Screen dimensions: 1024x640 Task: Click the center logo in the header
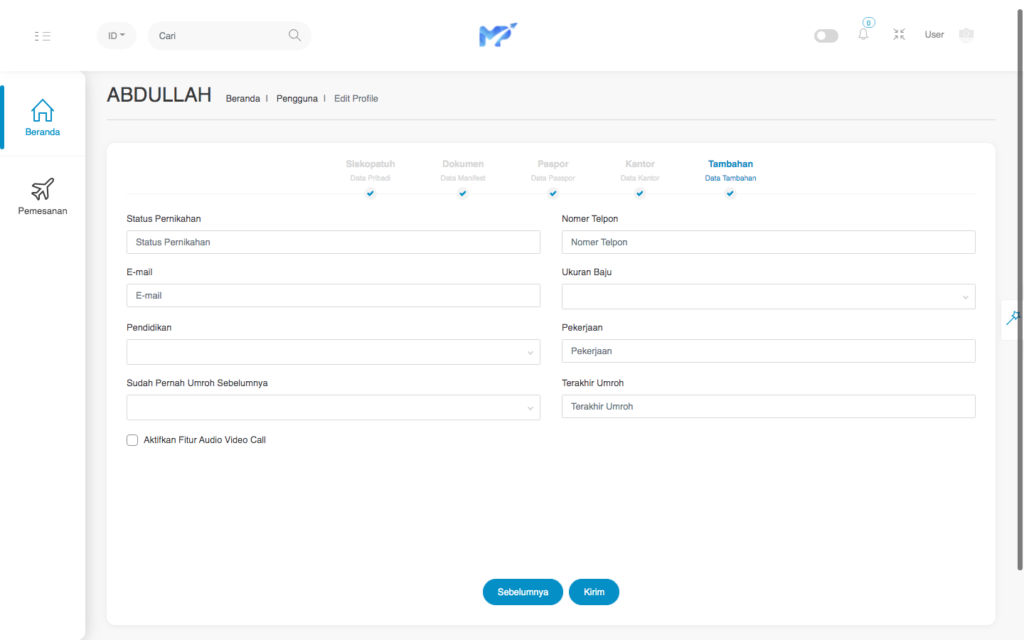tap(497, 36)
